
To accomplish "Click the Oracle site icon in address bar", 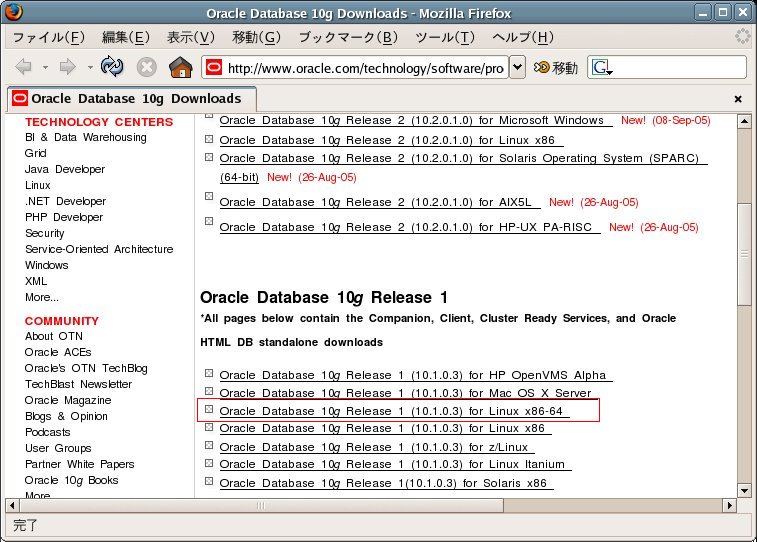I will coord(214,67).
